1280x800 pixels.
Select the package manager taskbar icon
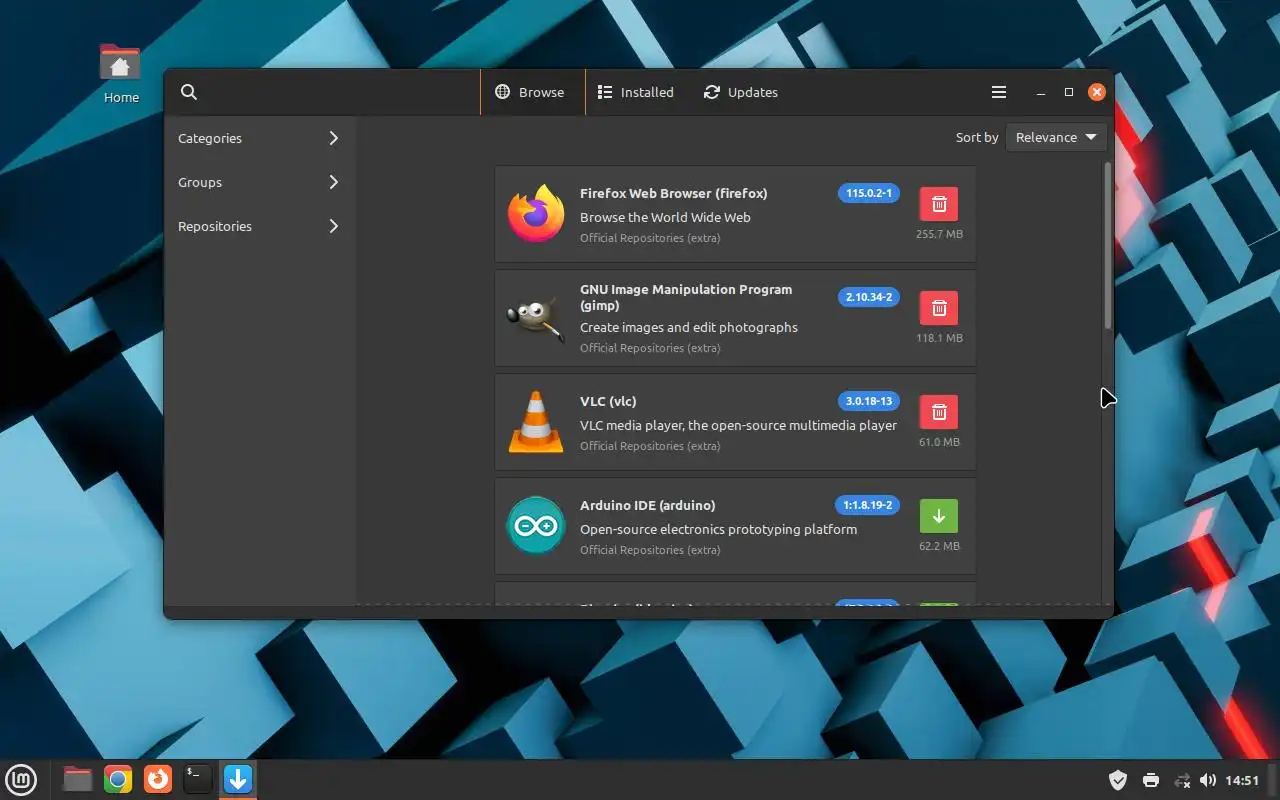click(238, 779)
